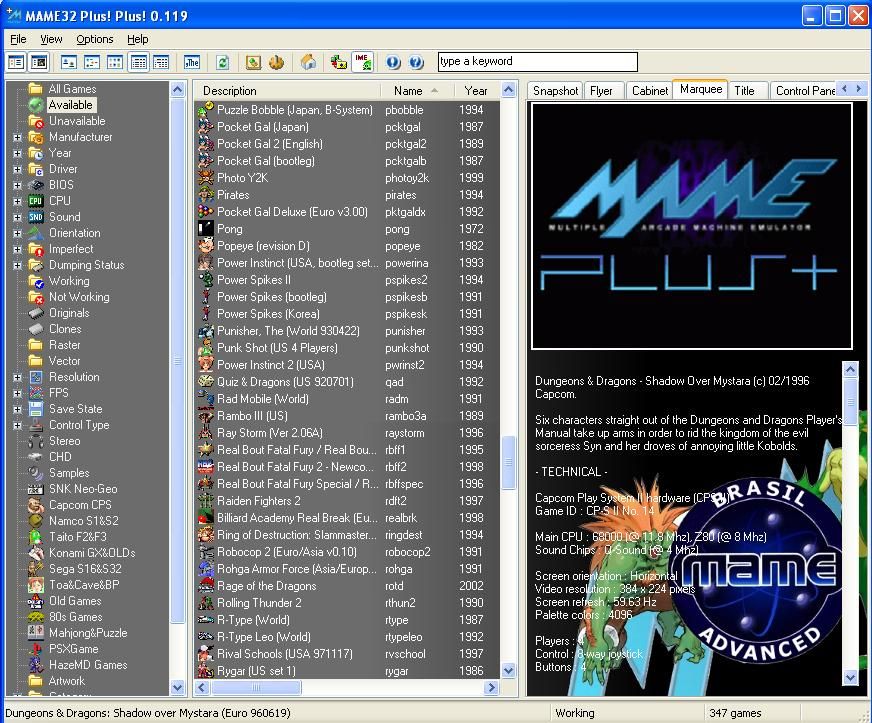The image size is (872, 723).
Task: Sort games by the Name column header
Action: tap(416, 91)
